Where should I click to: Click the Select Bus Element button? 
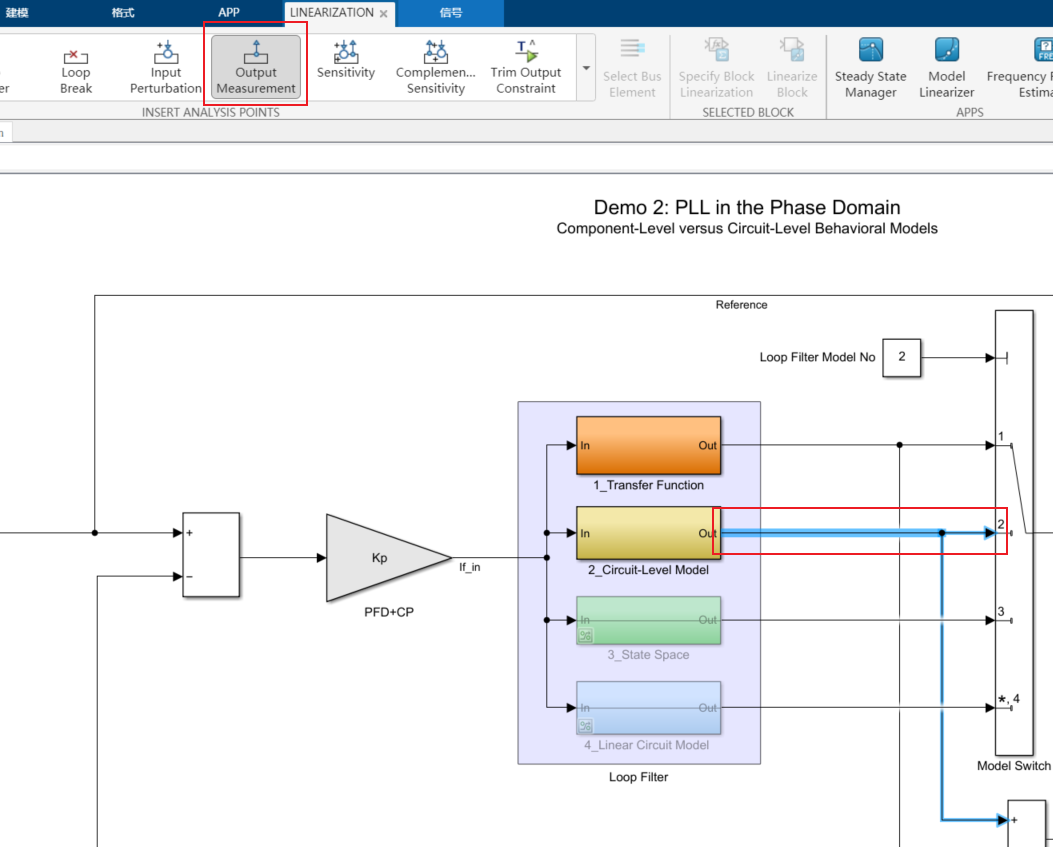coord(631,66)
